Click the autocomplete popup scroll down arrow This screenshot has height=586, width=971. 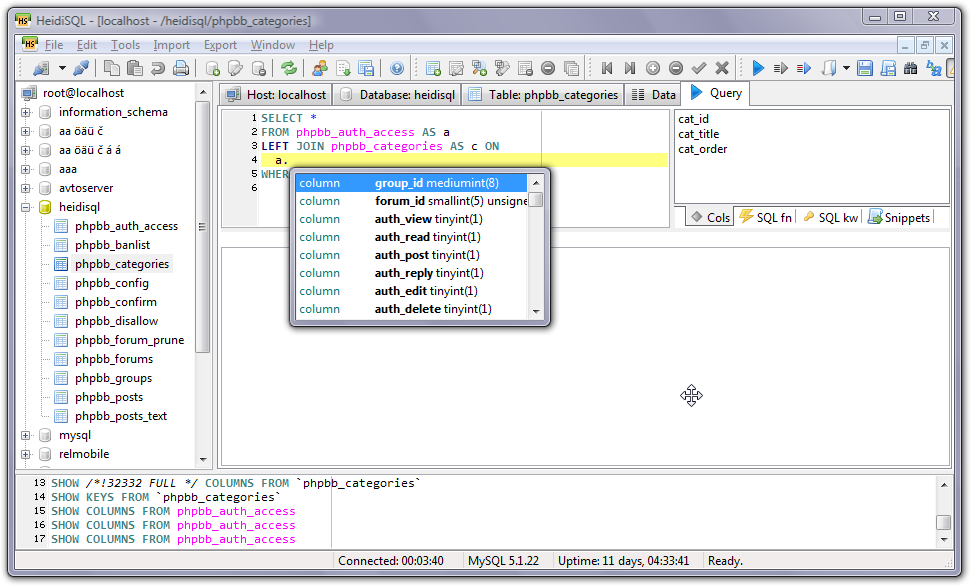pyautogui.click(x=536, y=312)
